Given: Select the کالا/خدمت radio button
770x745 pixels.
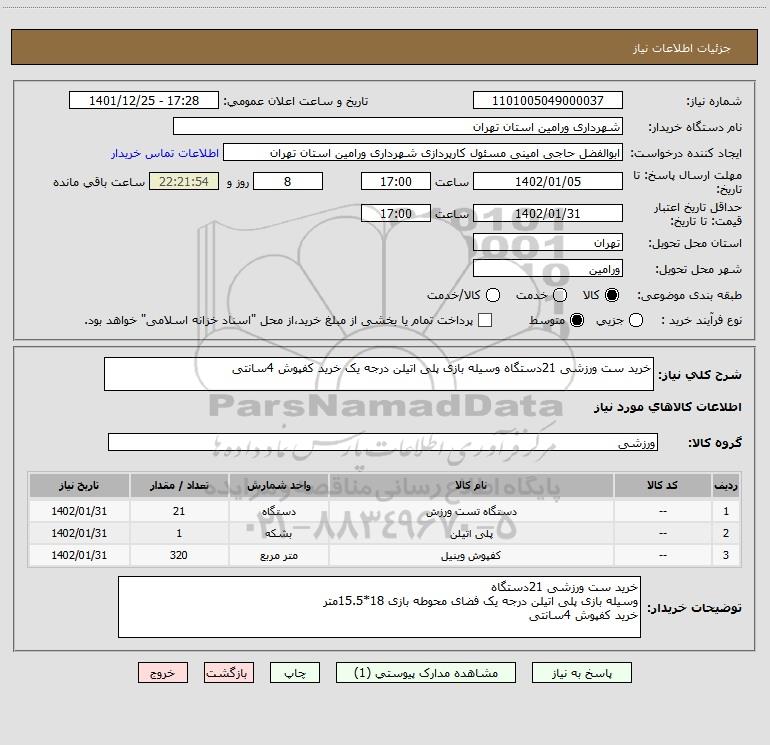Looking at the screenshot, I should 493,295.
